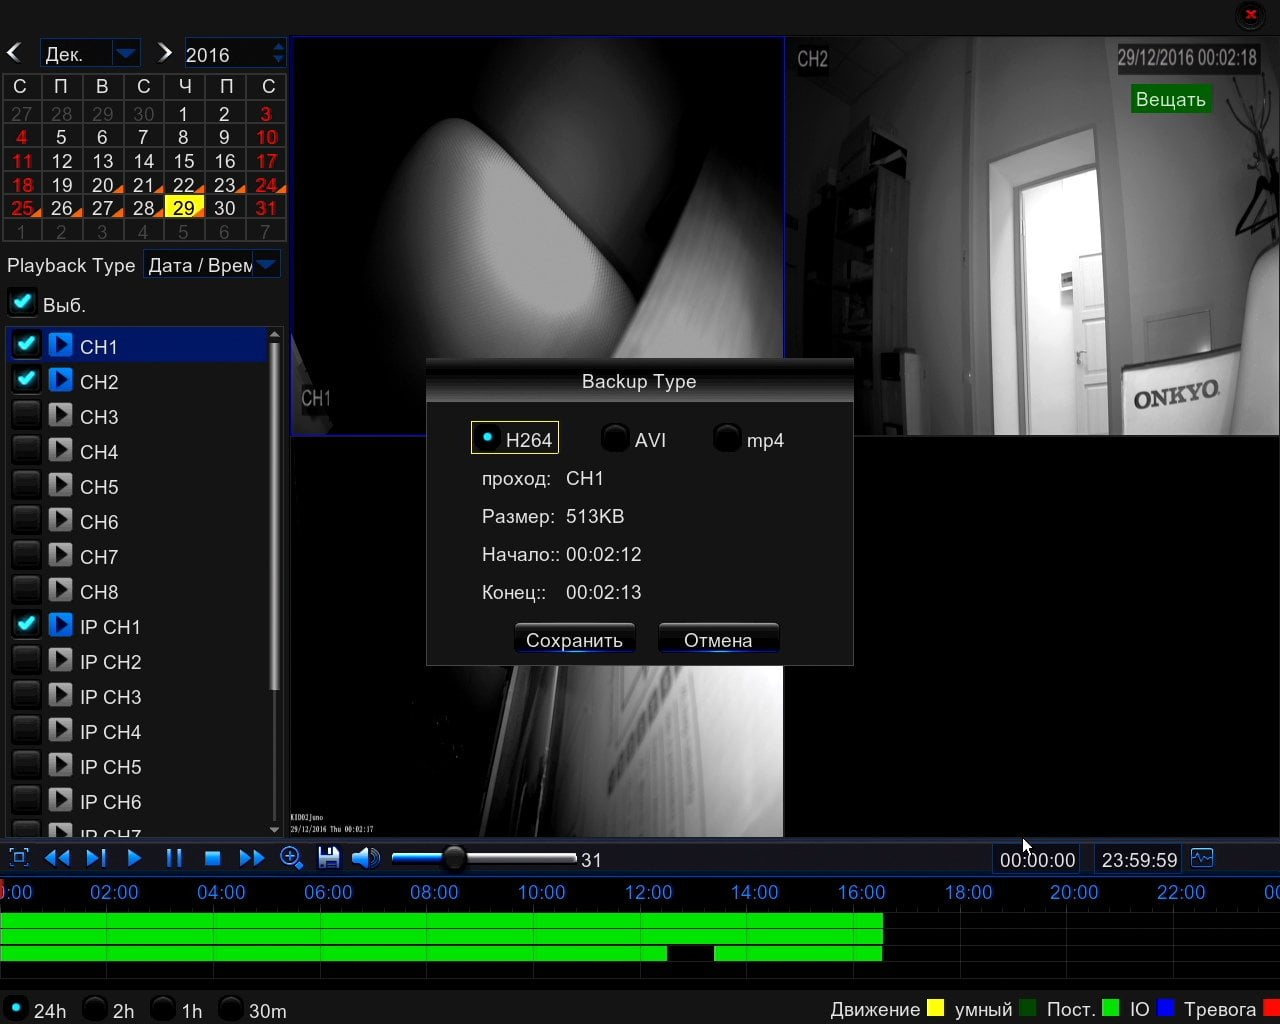Screen dimensions: 1280x1024
Task: Click the waveform icon next to 23:59:59
Action: pyautogui.click(x=1202, y=858)
